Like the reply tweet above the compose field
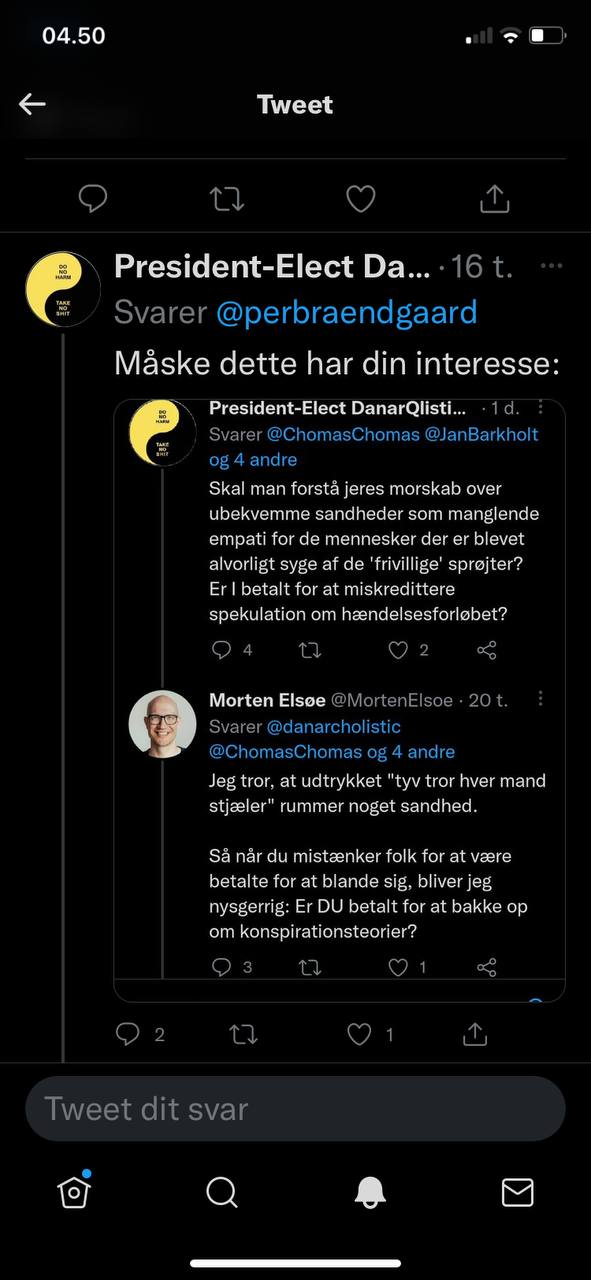This screenshot has height=1280, width=591. click(x=359, y=1034)
